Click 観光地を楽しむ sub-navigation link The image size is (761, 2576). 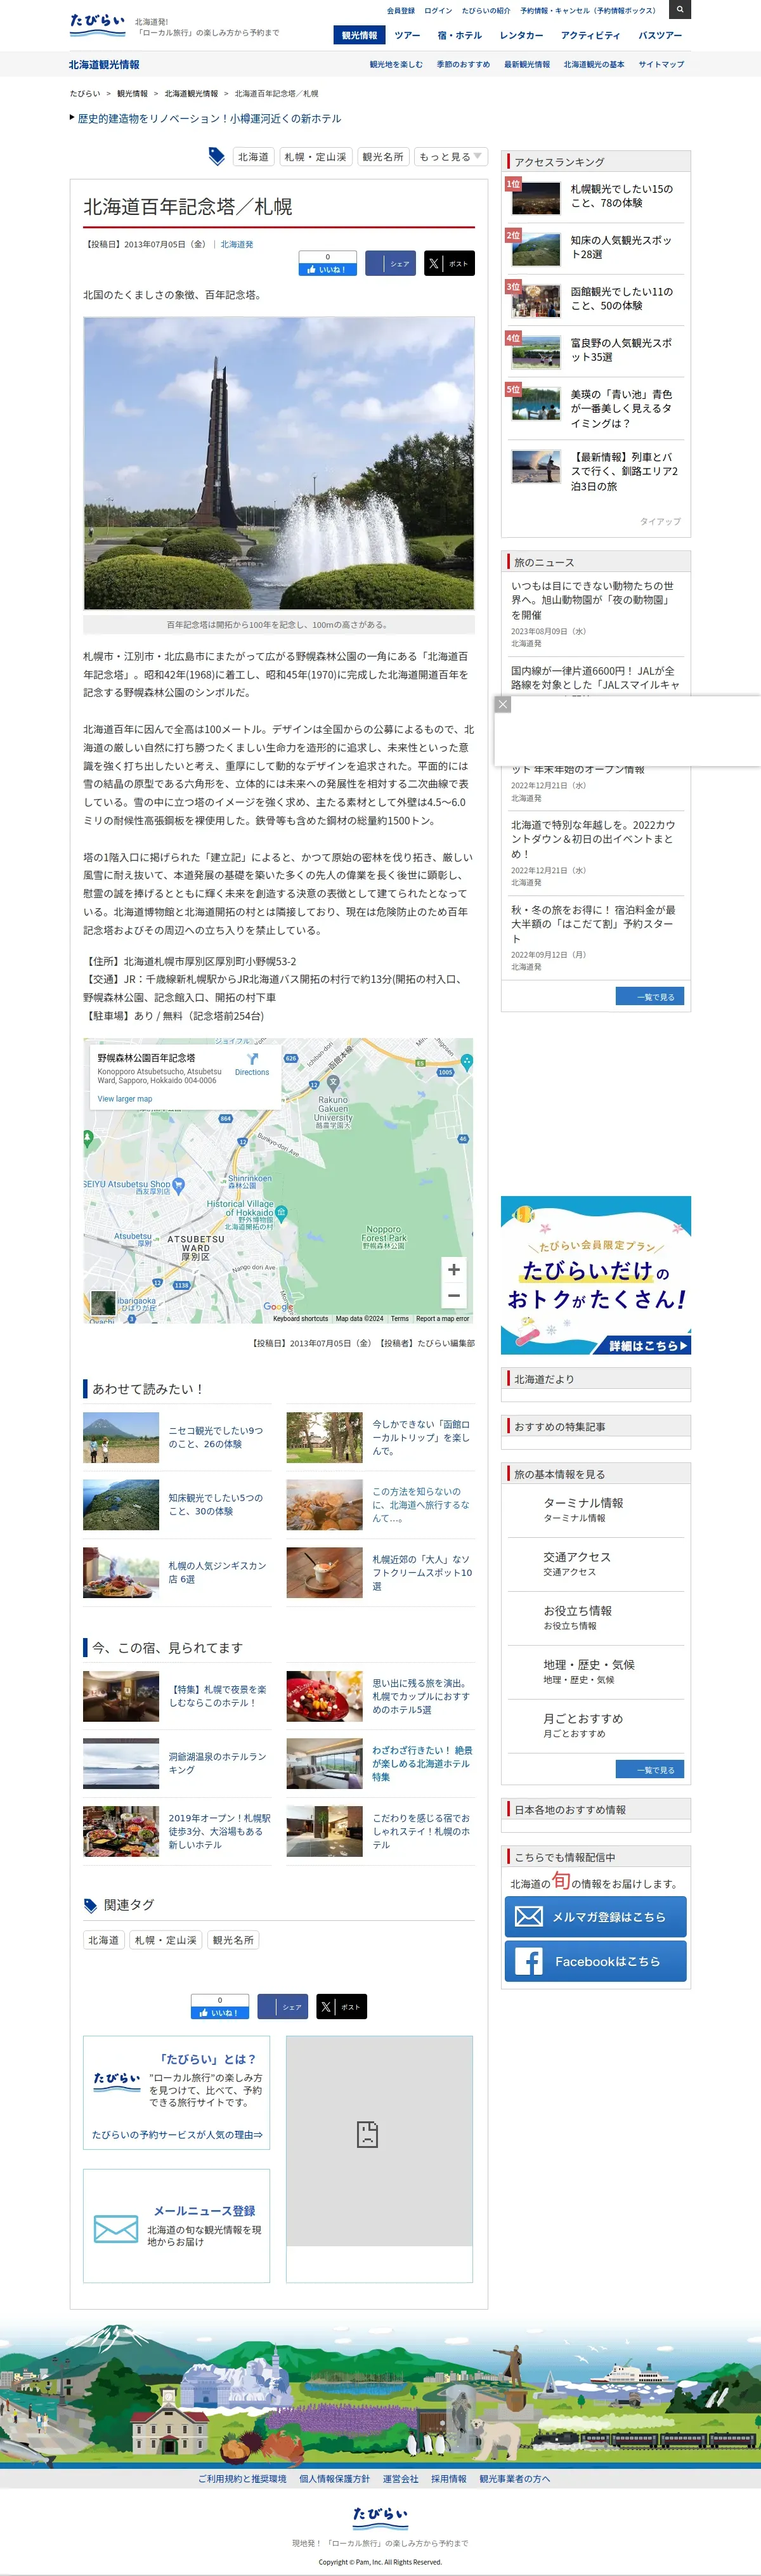pos(396,64)
